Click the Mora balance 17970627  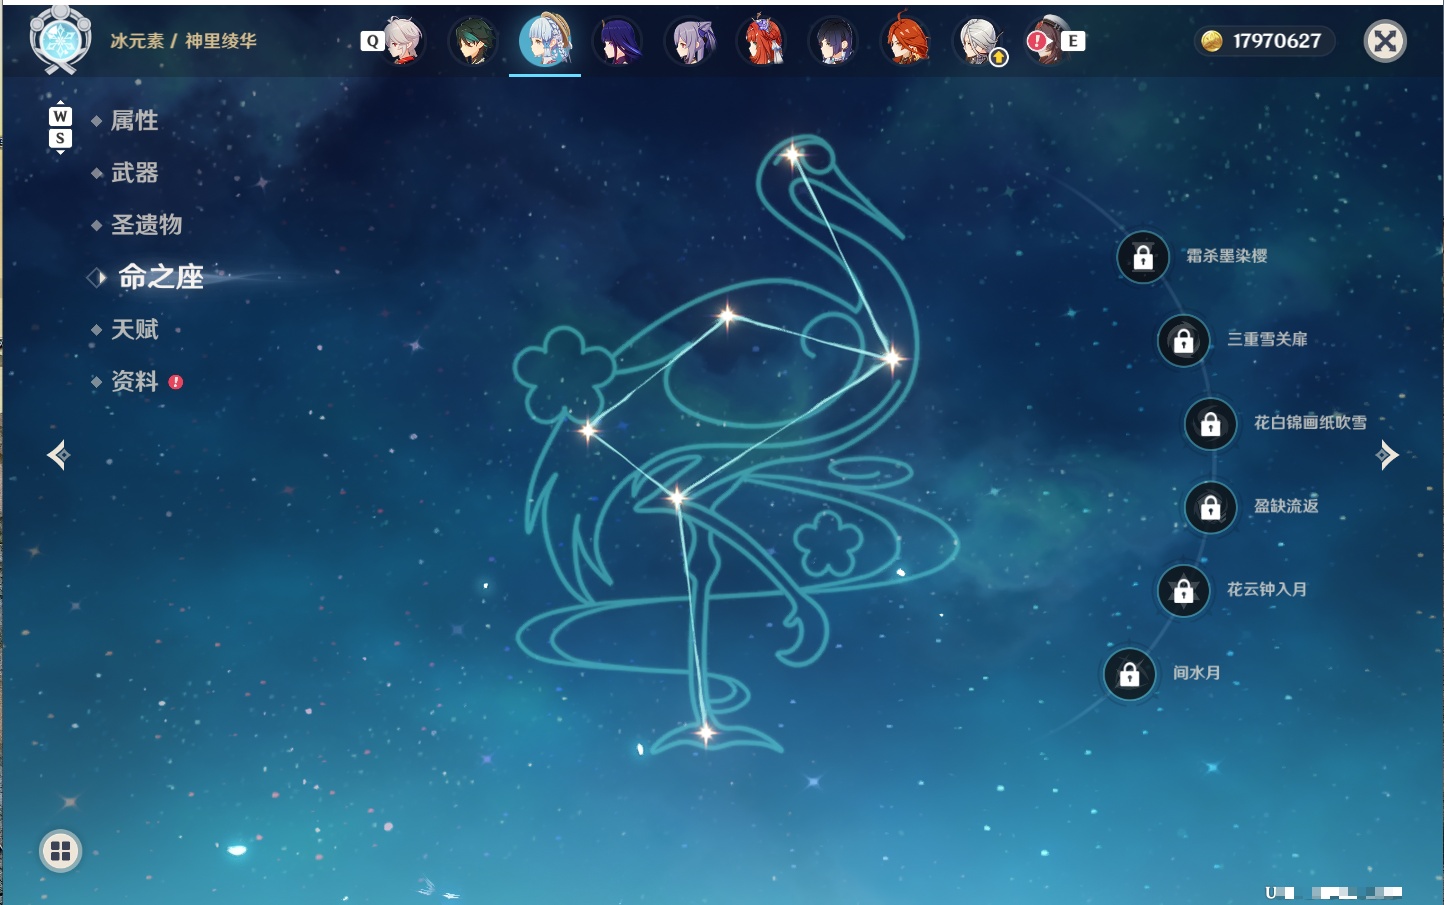1265,41
